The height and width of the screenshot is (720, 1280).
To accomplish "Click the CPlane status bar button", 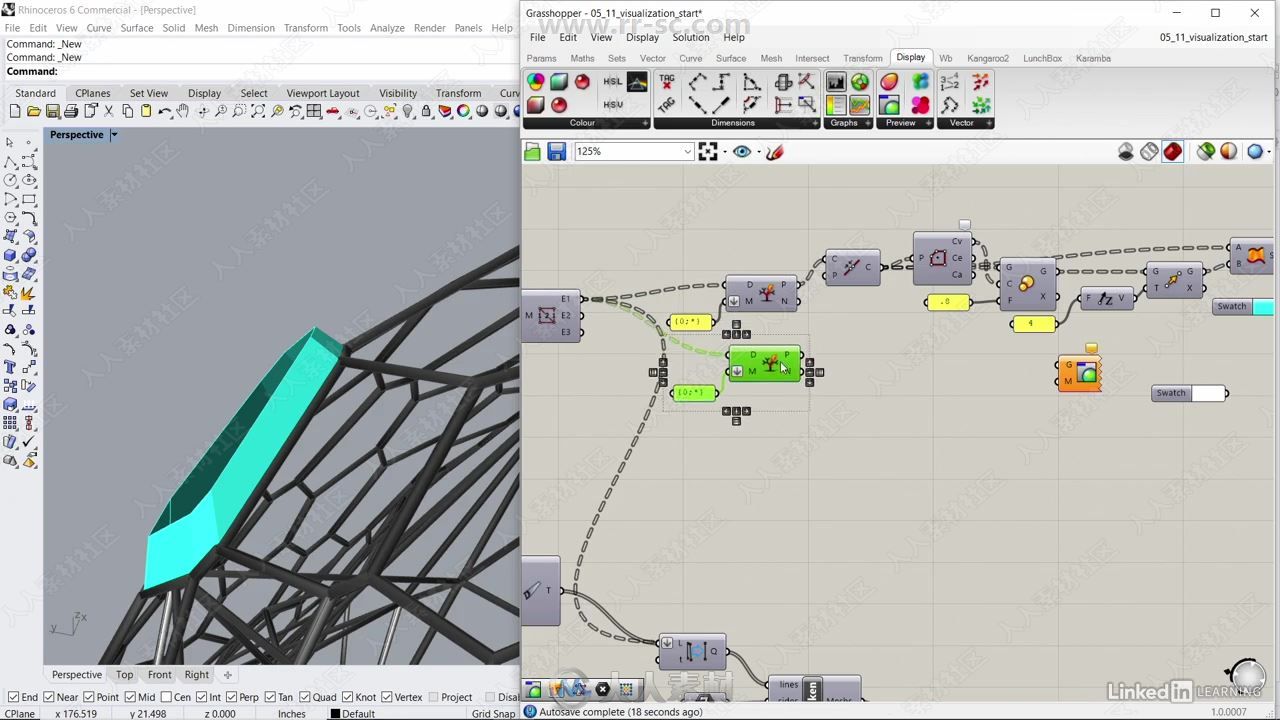I will 20,714.
